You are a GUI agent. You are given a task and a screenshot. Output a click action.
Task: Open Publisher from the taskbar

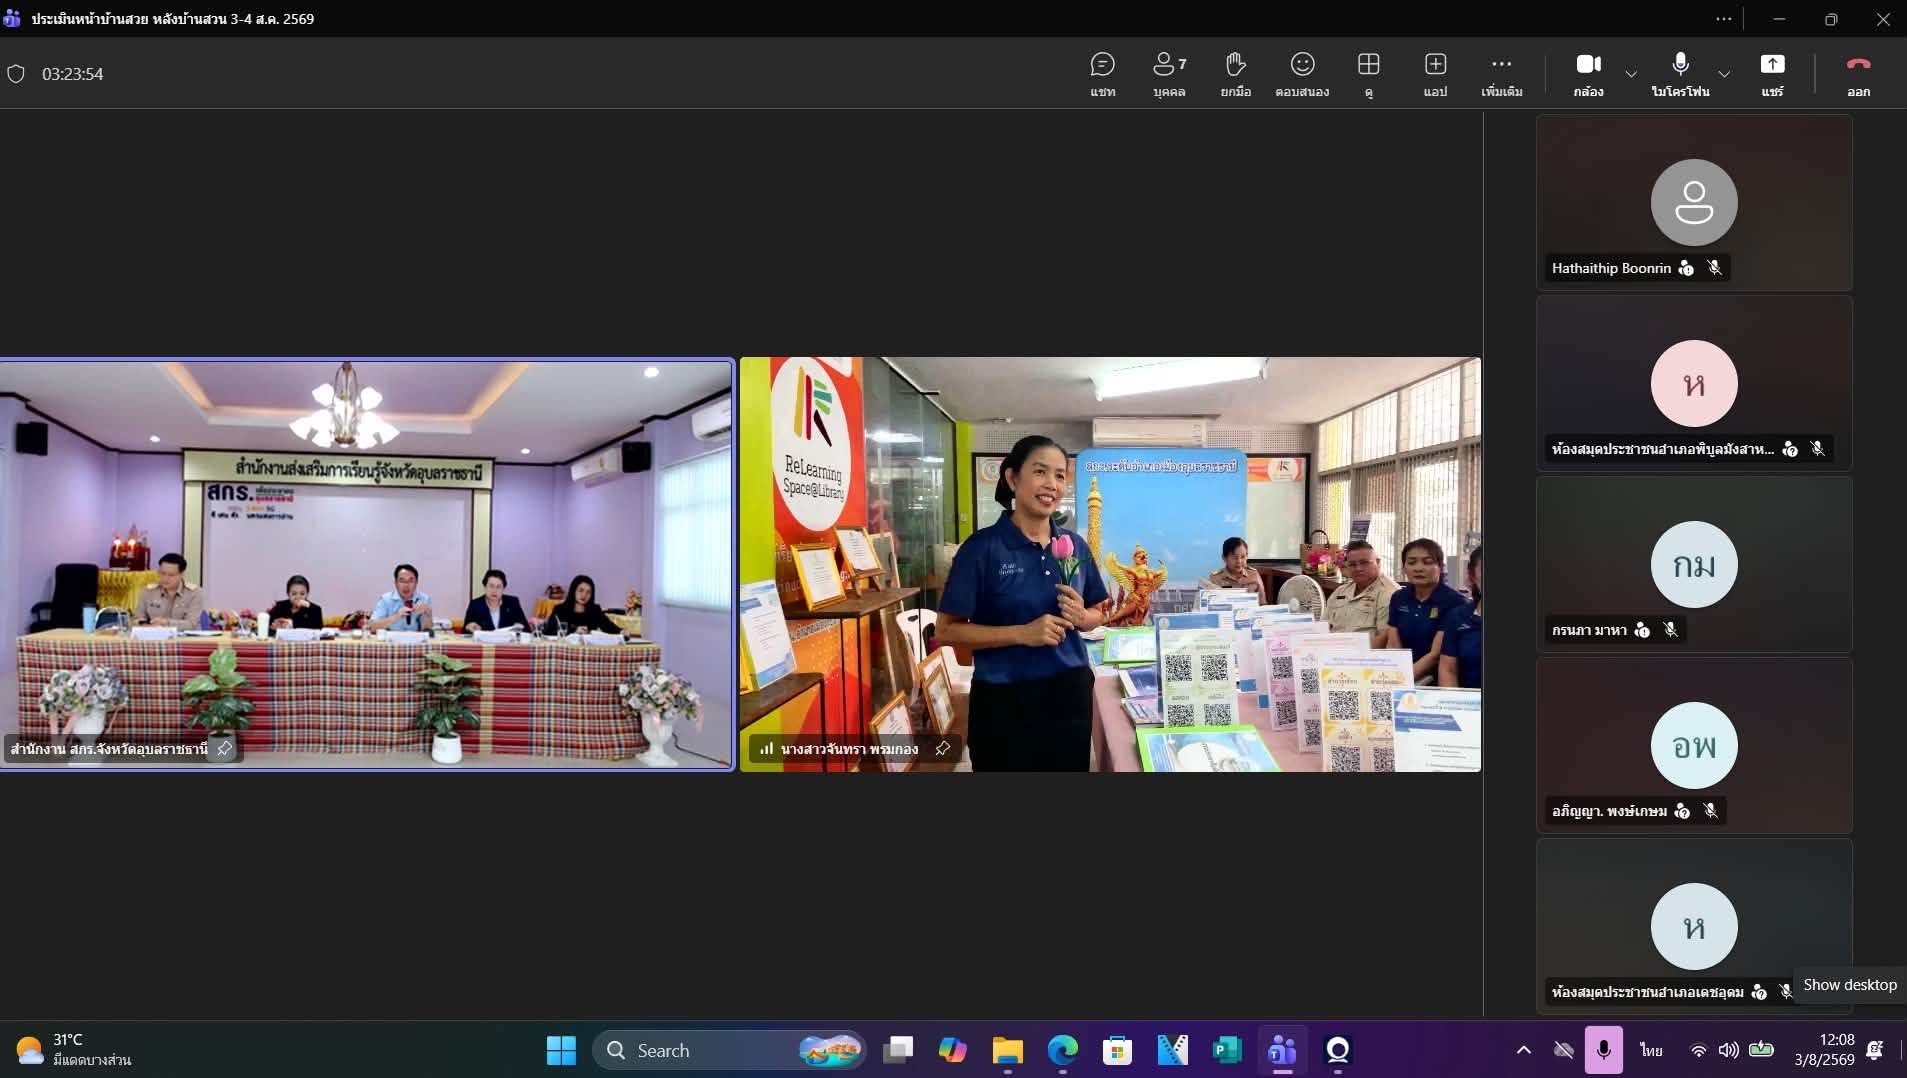(1226, 1050)
